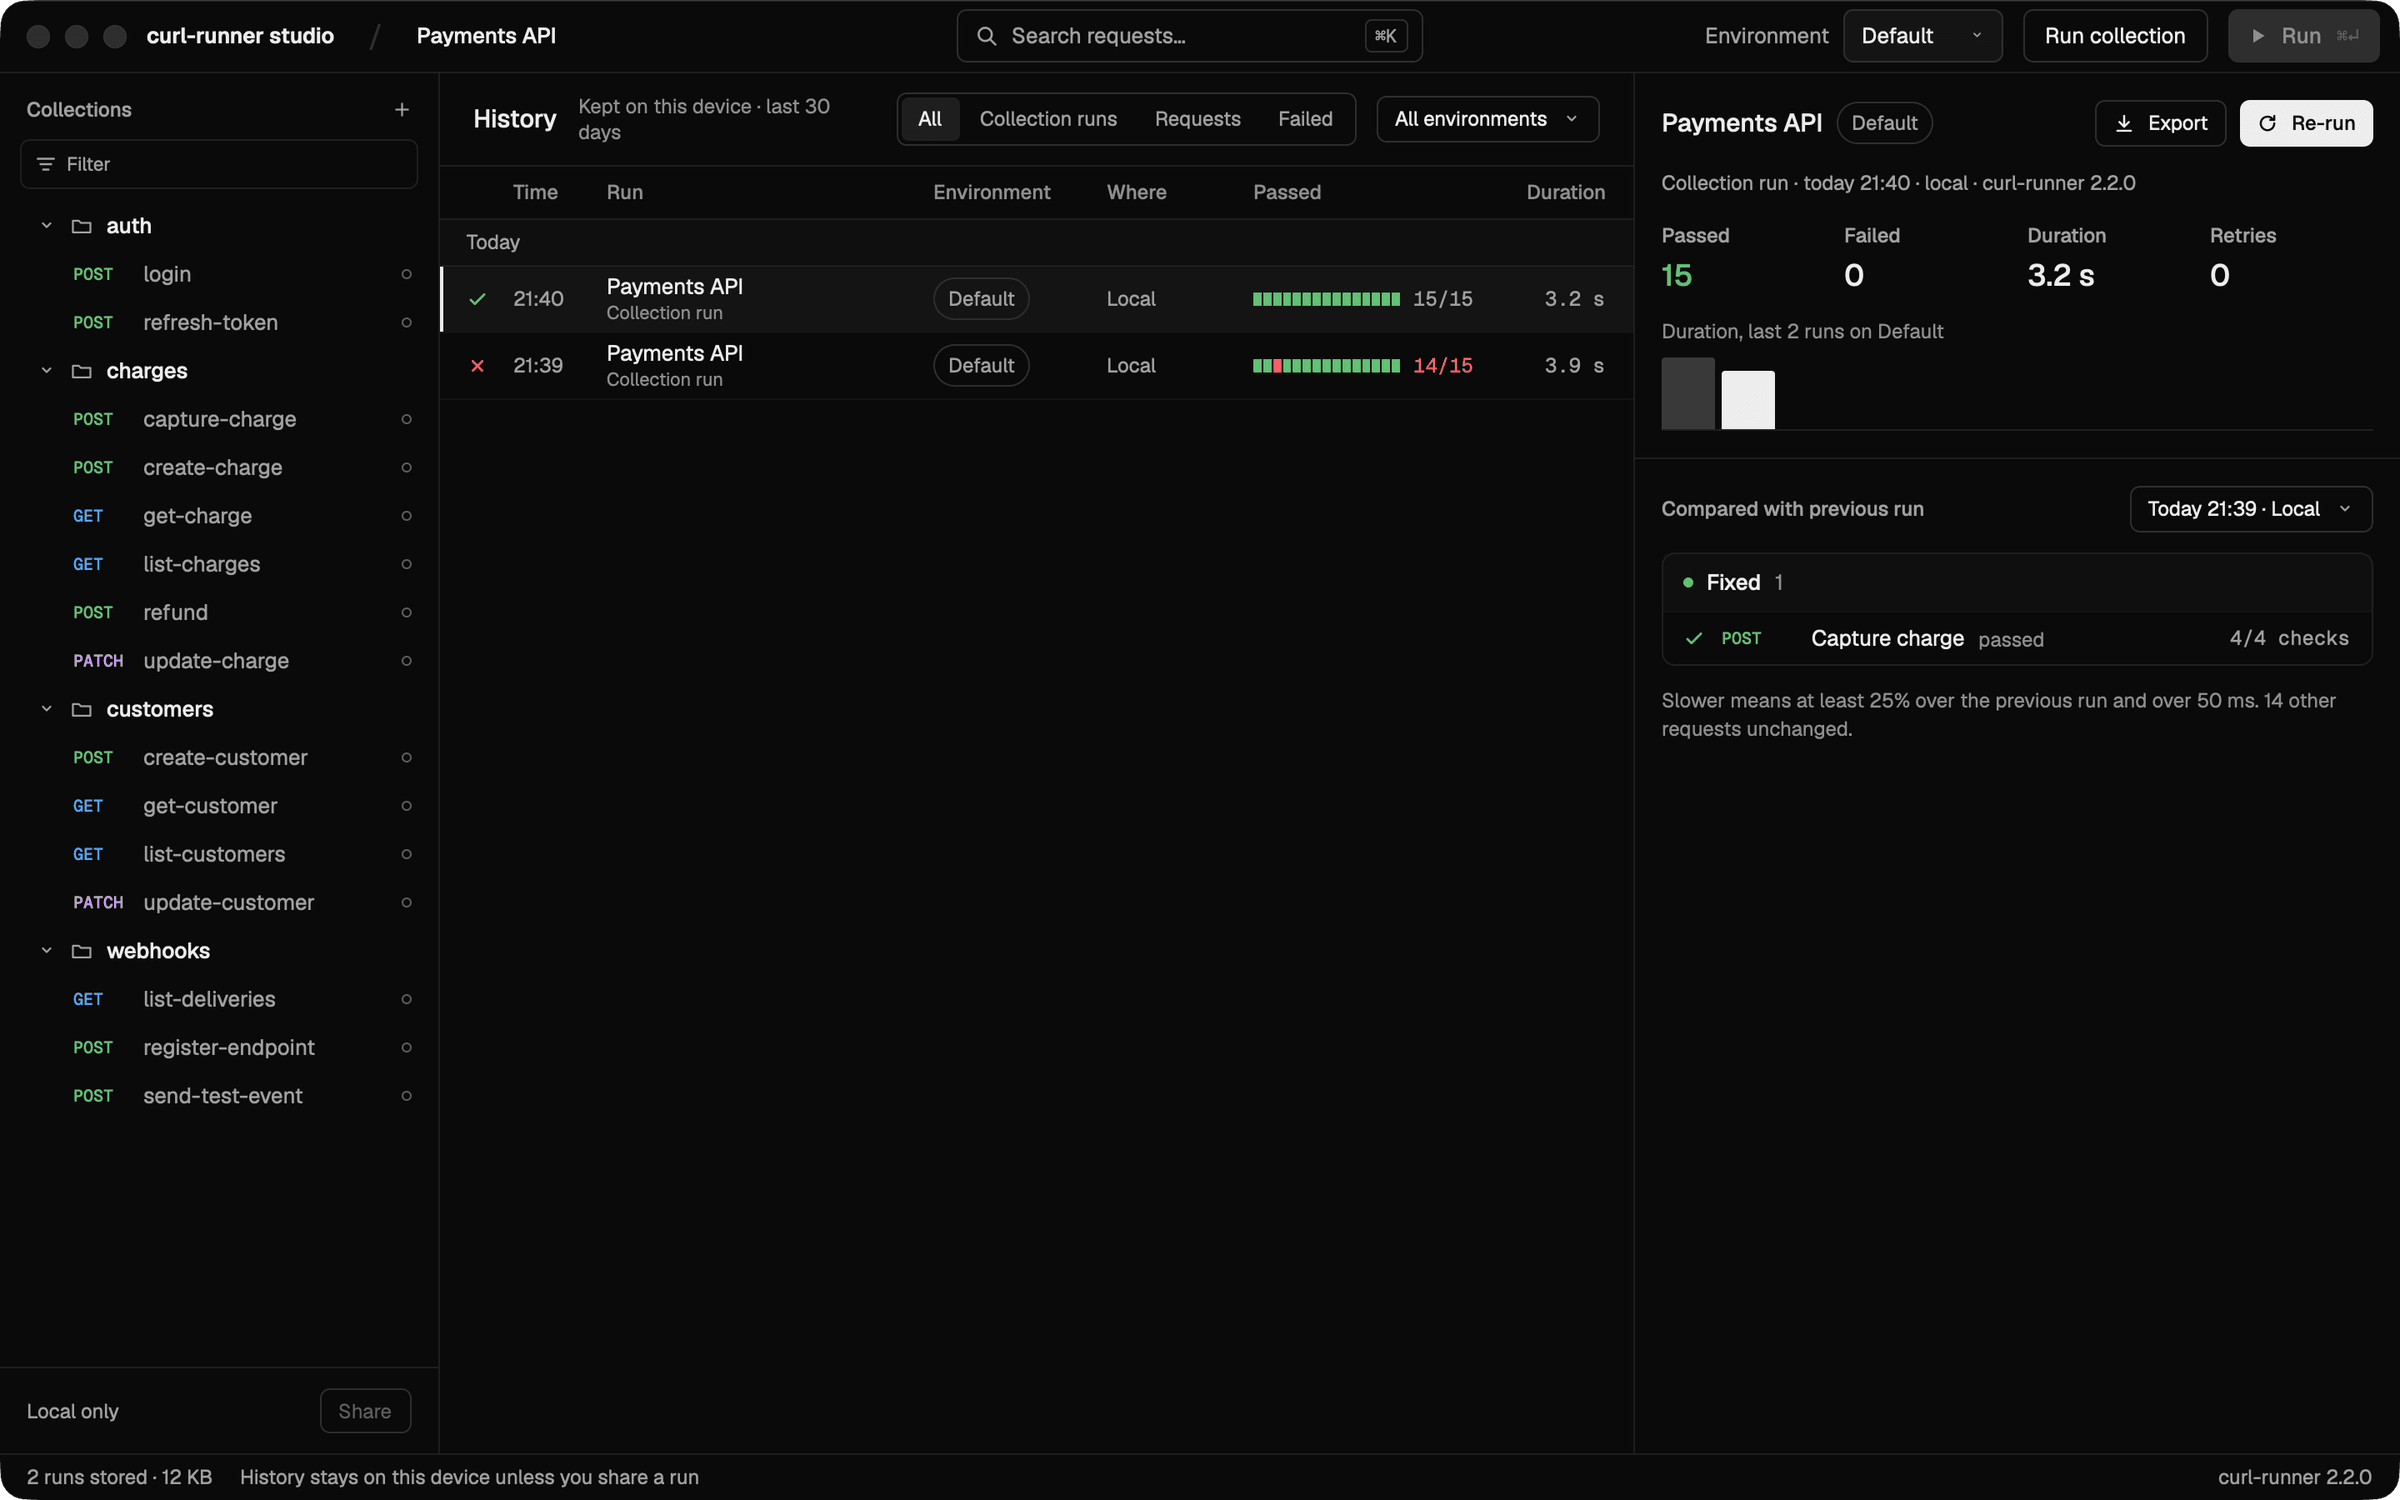Collapse the customers folder chevron
This screenshot has width=2400, height=1500.
(x=46, y=709)
